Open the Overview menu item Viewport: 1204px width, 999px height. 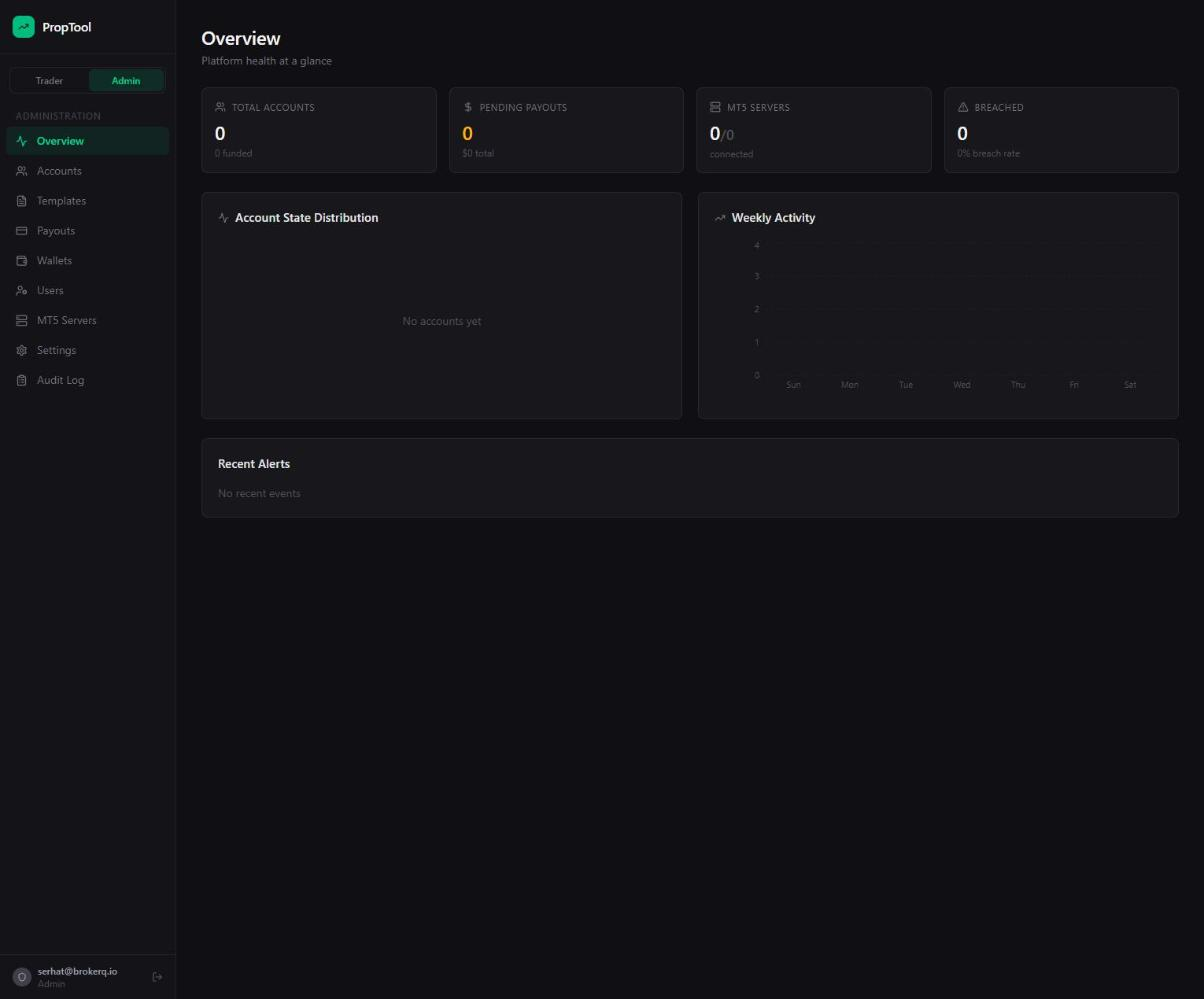(x=88, y=141)
